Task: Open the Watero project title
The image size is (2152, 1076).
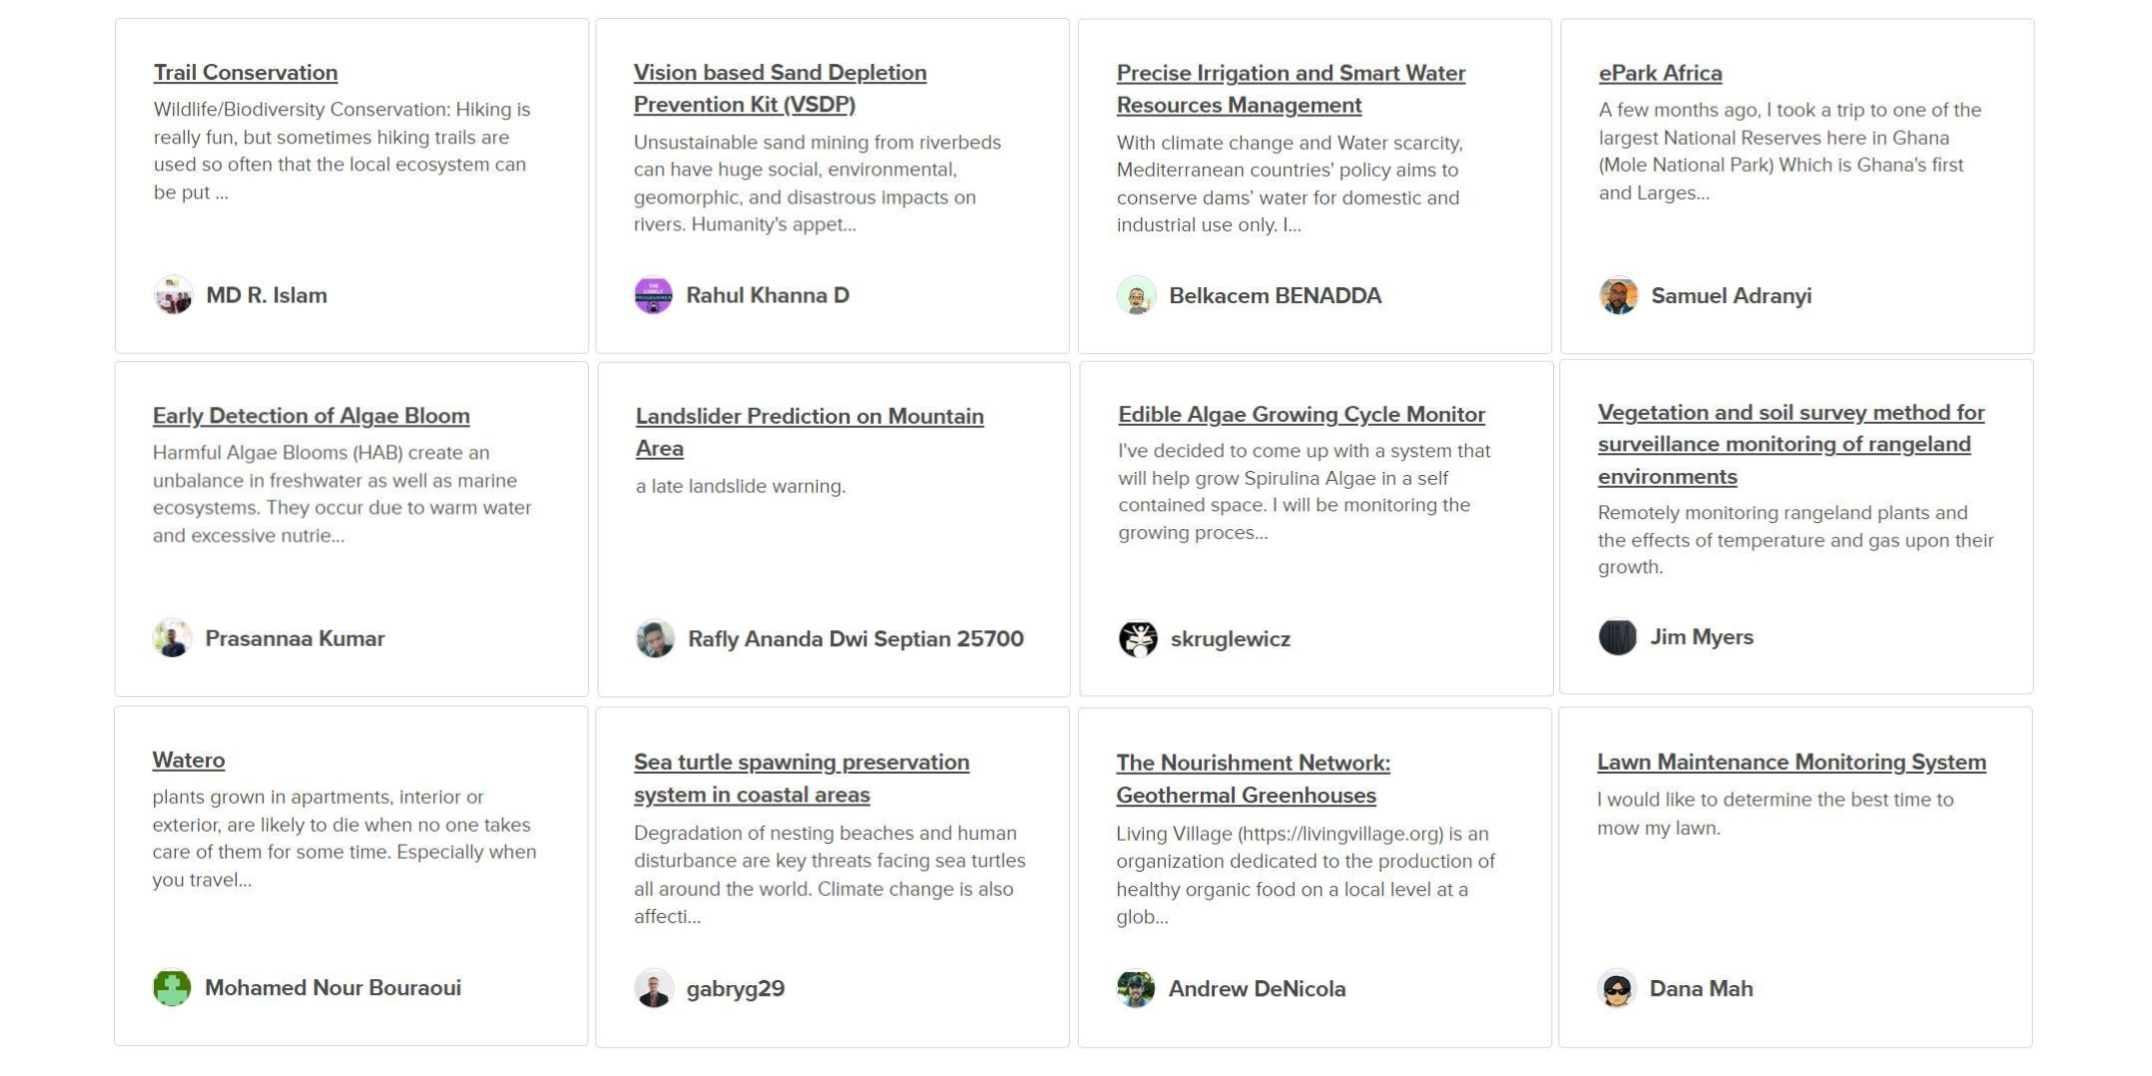Action: pyautogui.click(x=188, y=760)
